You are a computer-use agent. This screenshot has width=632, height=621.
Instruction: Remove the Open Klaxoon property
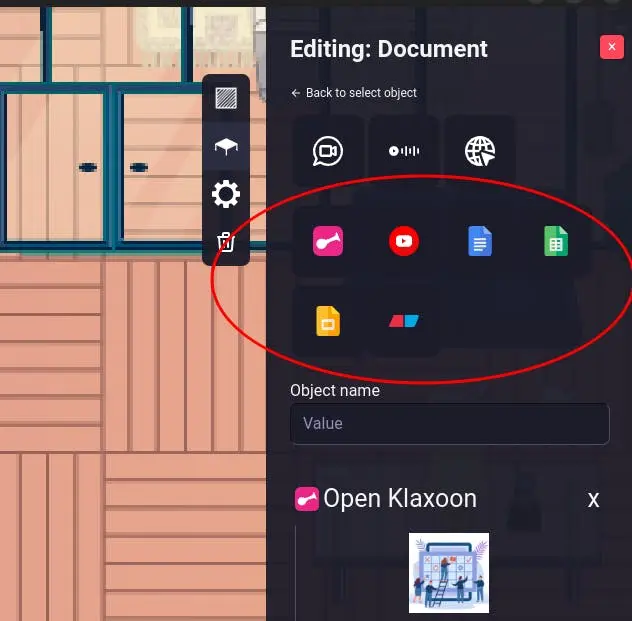coord(593,500)
